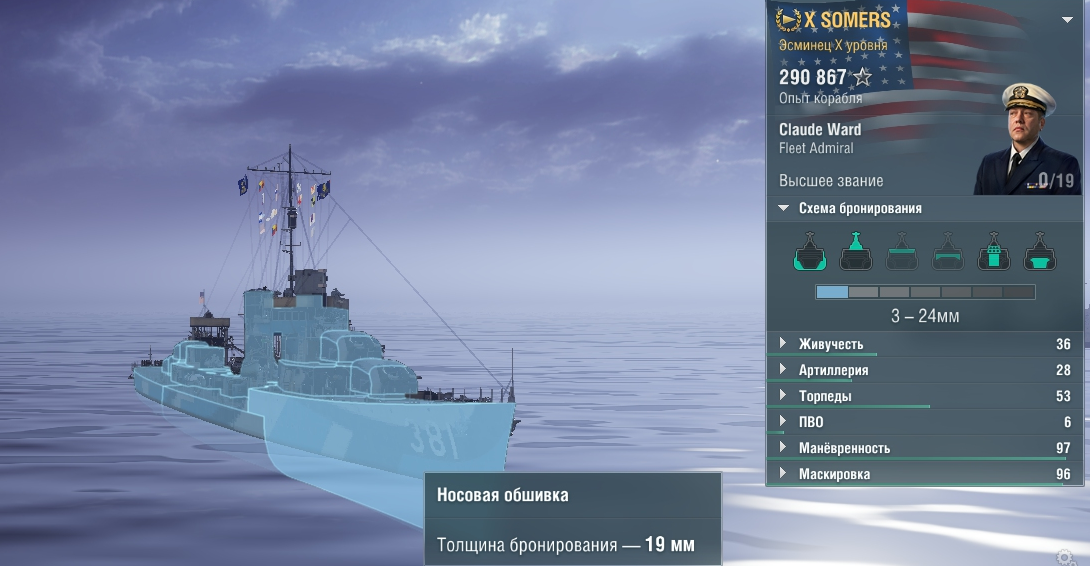Toggle the deck armor layer icon
Screen dimensions: 1090x566
pyautogui.click(x=902, y=251)
